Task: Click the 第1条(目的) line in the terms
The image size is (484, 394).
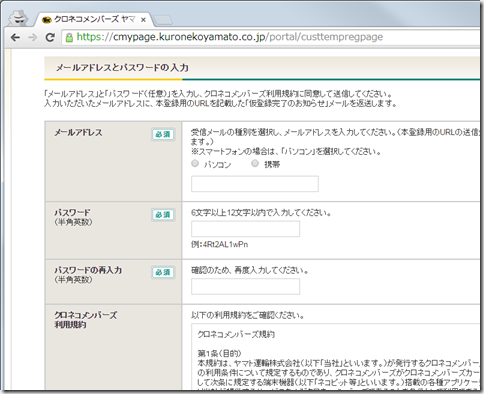Action: pyautogui.click(x=219, y=353)
